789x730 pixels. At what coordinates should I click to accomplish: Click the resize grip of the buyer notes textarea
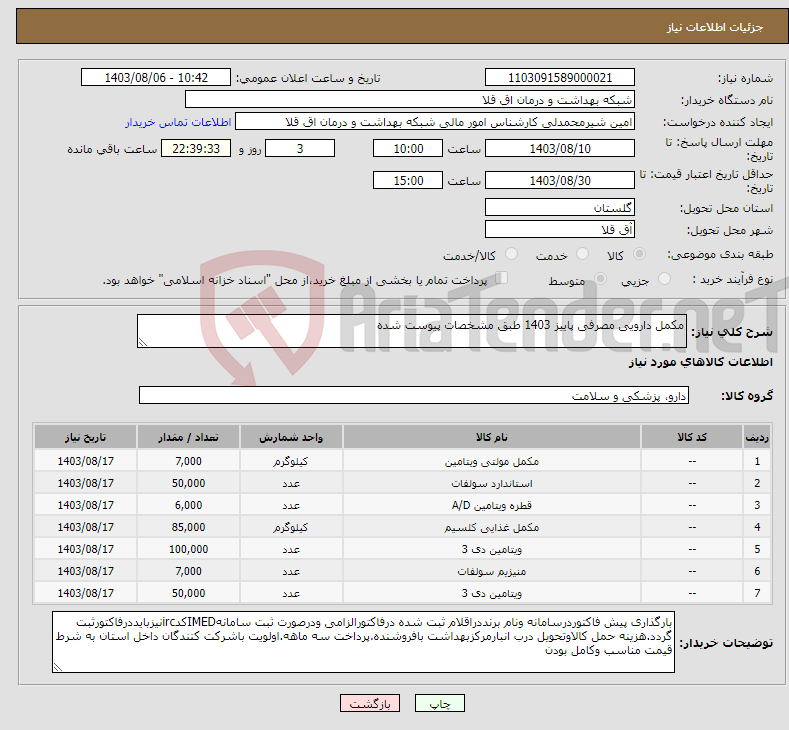pyautogui.click(x=58, y=667)
